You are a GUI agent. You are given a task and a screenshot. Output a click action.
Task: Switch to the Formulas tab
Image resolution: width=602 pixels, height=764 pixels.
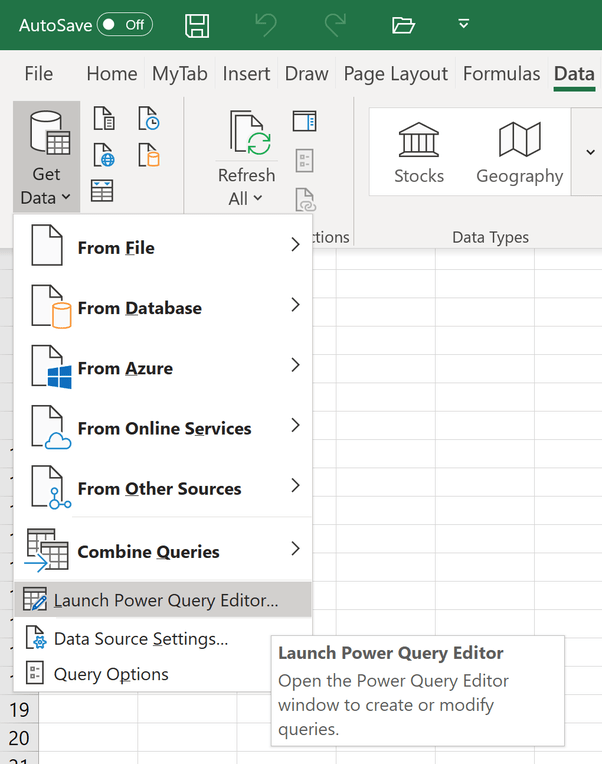[x=501, y=74]
